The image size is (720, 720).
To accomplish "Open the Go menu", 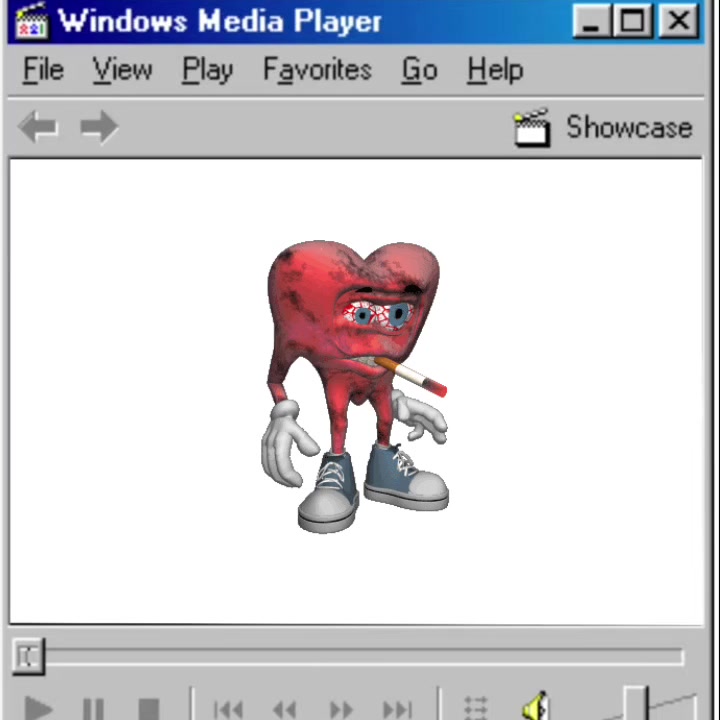I will pos(419,70).
